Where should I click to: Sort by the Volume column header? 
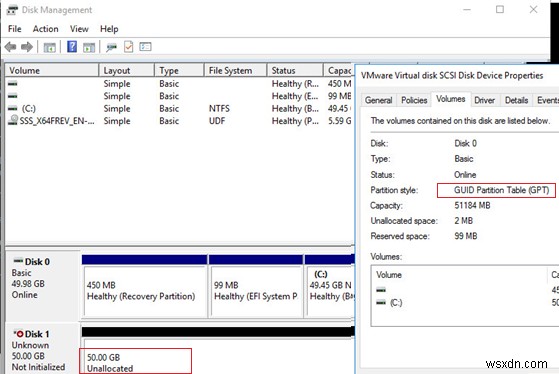(52, 70)
